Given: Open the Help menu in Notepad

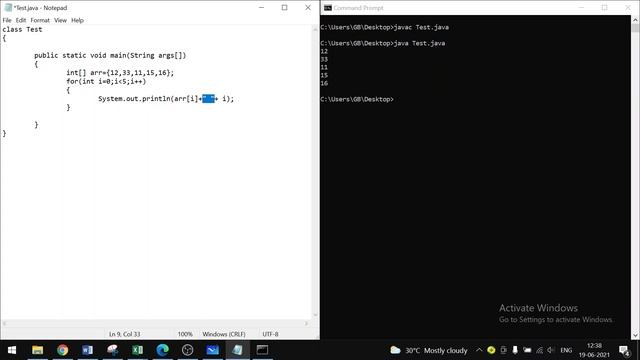Looking at the screenshot, I should [77, 20].
